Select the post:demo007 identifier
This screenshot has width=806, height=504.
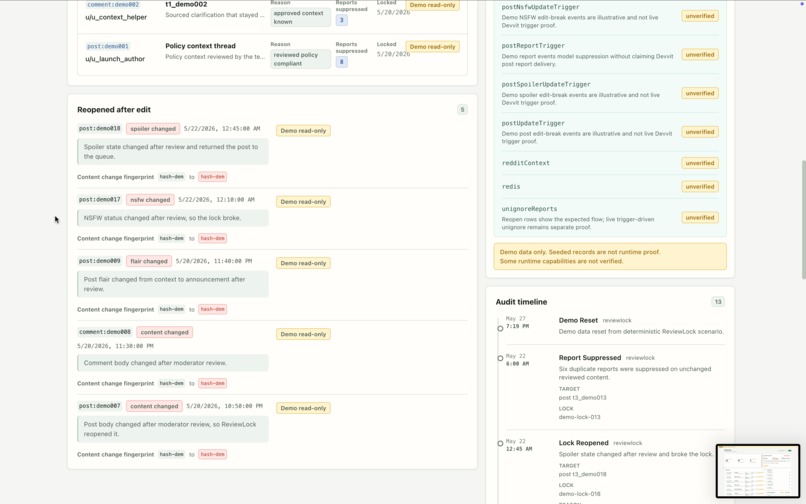point(100,406)
